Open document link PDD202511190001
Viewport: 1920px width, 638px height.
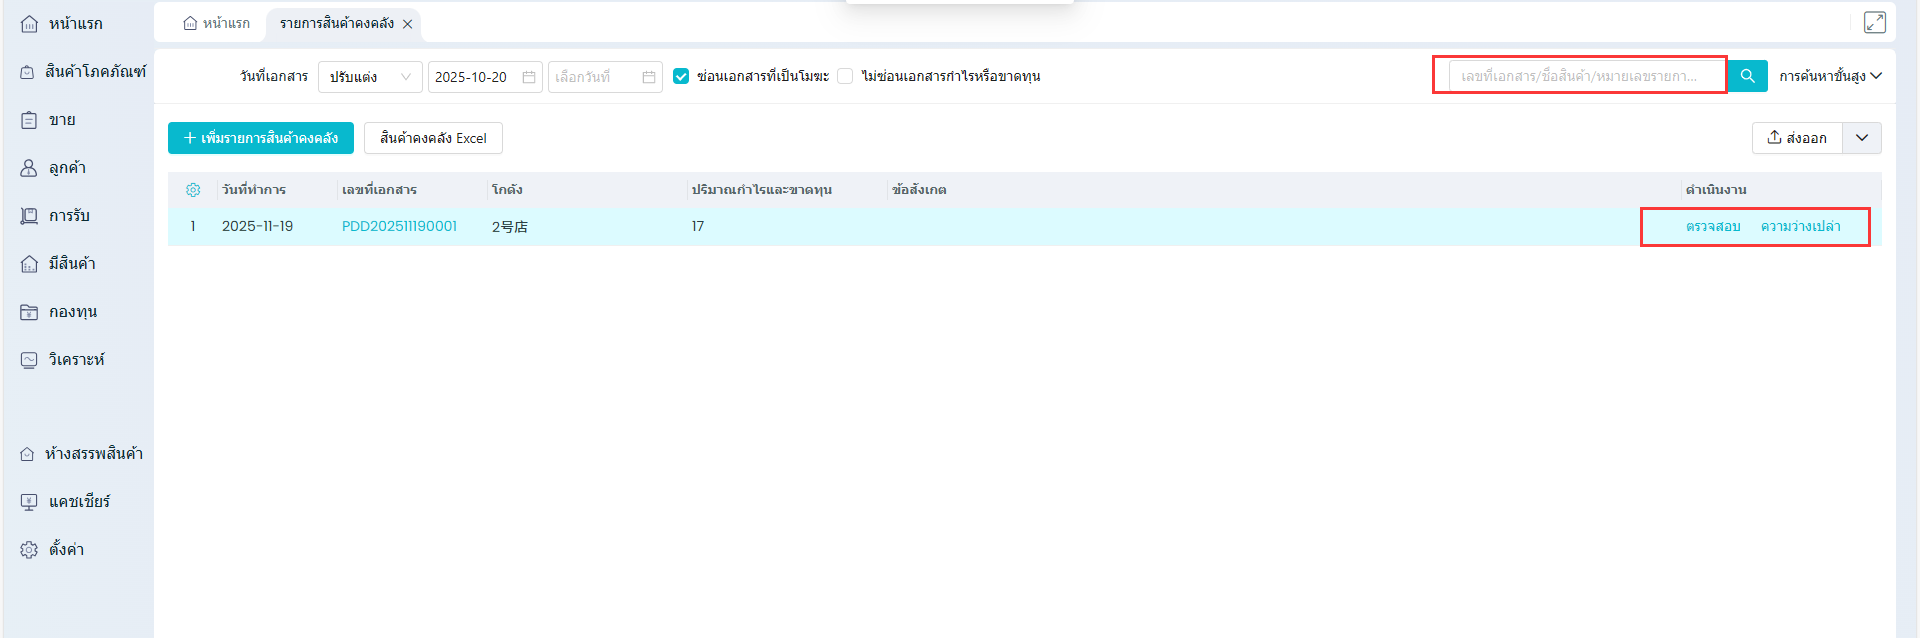[x=399, y=226]
